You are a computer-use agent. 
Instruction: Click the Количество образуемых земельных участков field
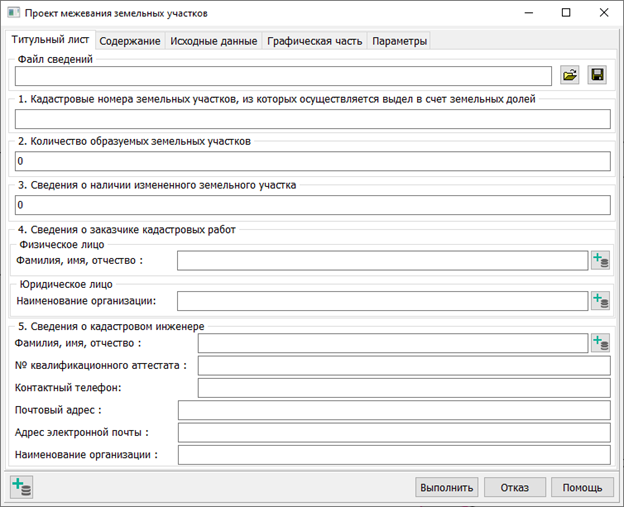(x=312, y=162)
